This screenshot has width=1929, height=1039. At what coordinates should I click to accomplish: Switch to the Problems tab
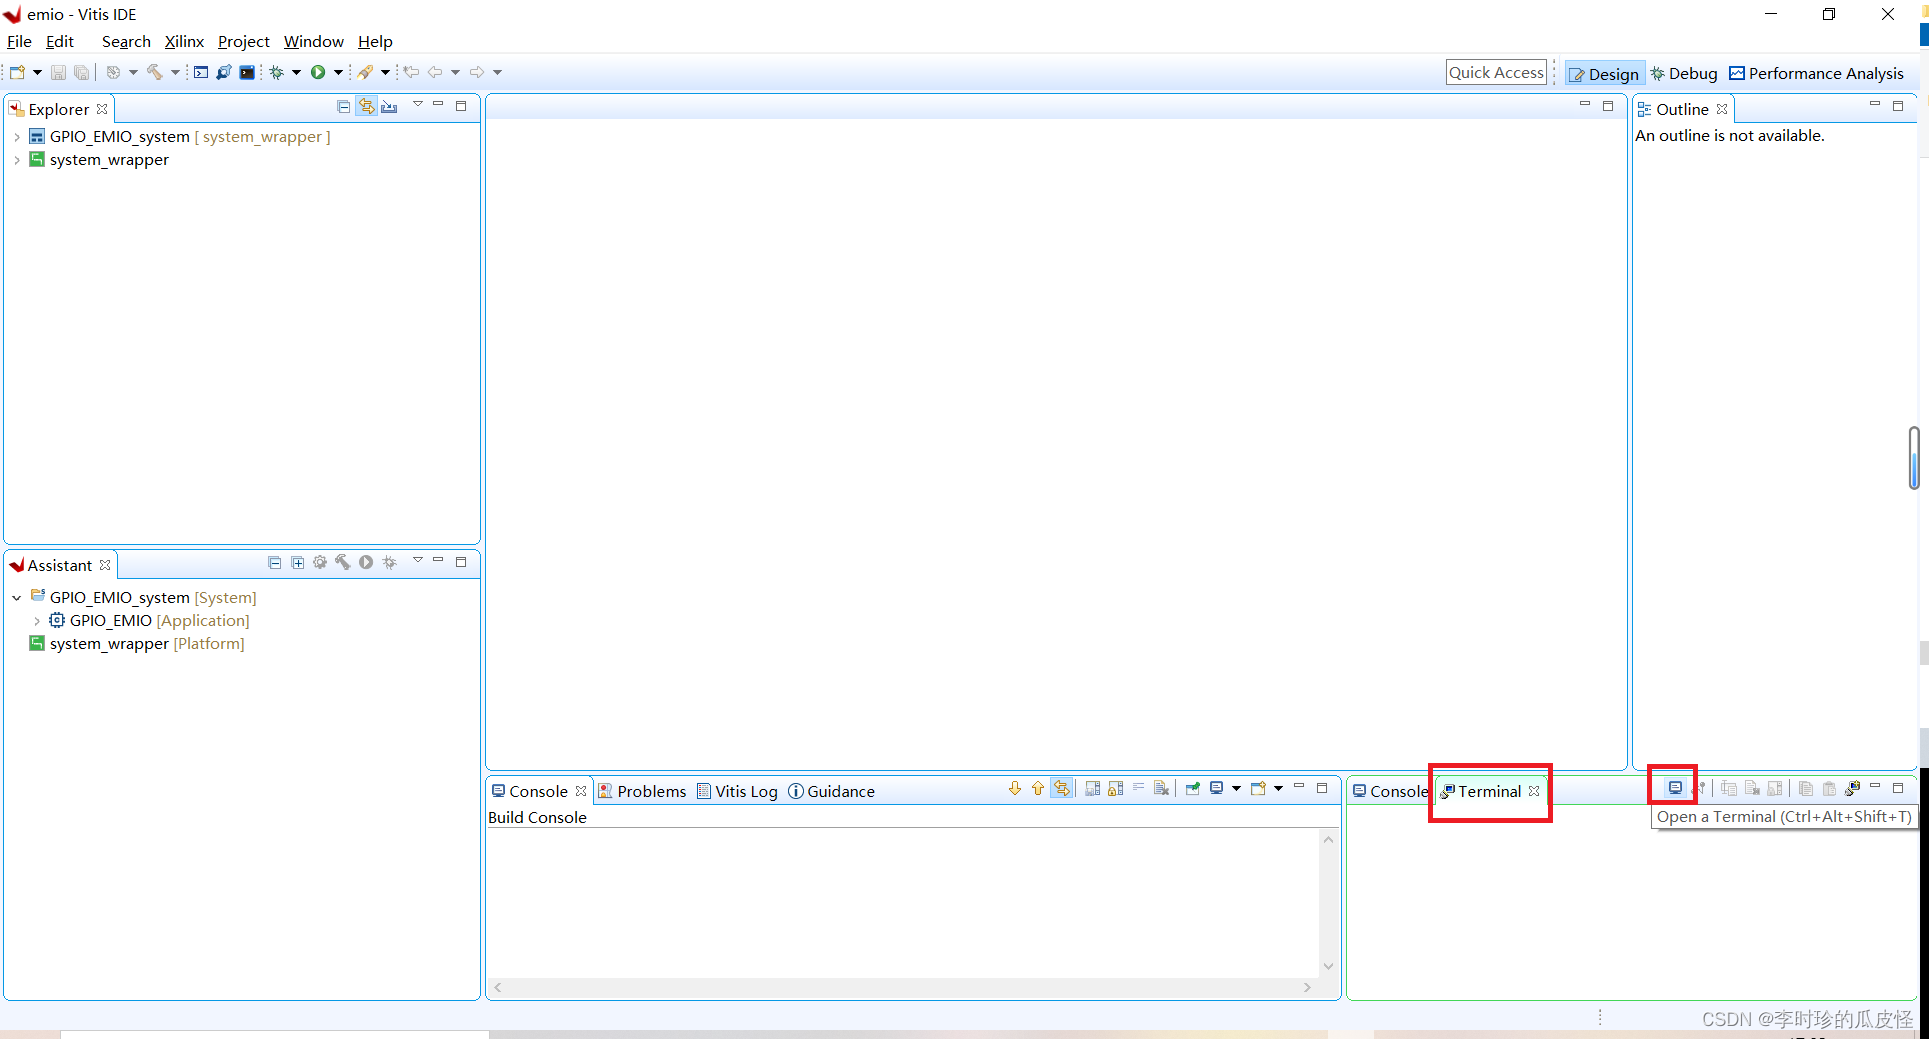[x=642, y=791]
